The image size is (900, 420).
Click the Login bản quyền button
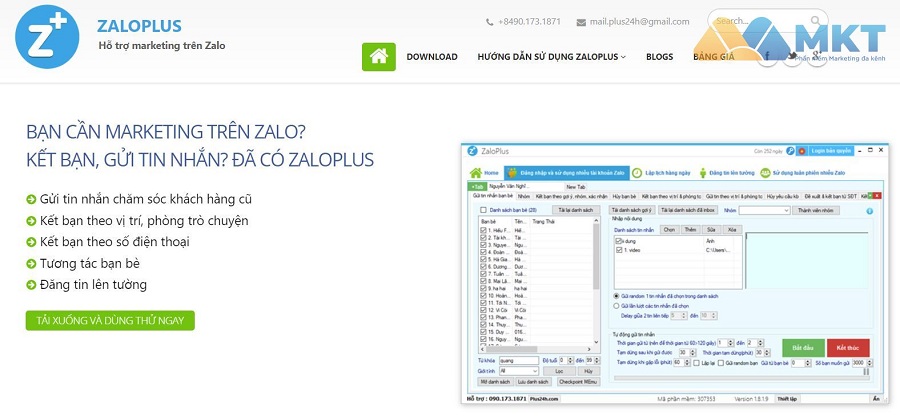[831, 151]
